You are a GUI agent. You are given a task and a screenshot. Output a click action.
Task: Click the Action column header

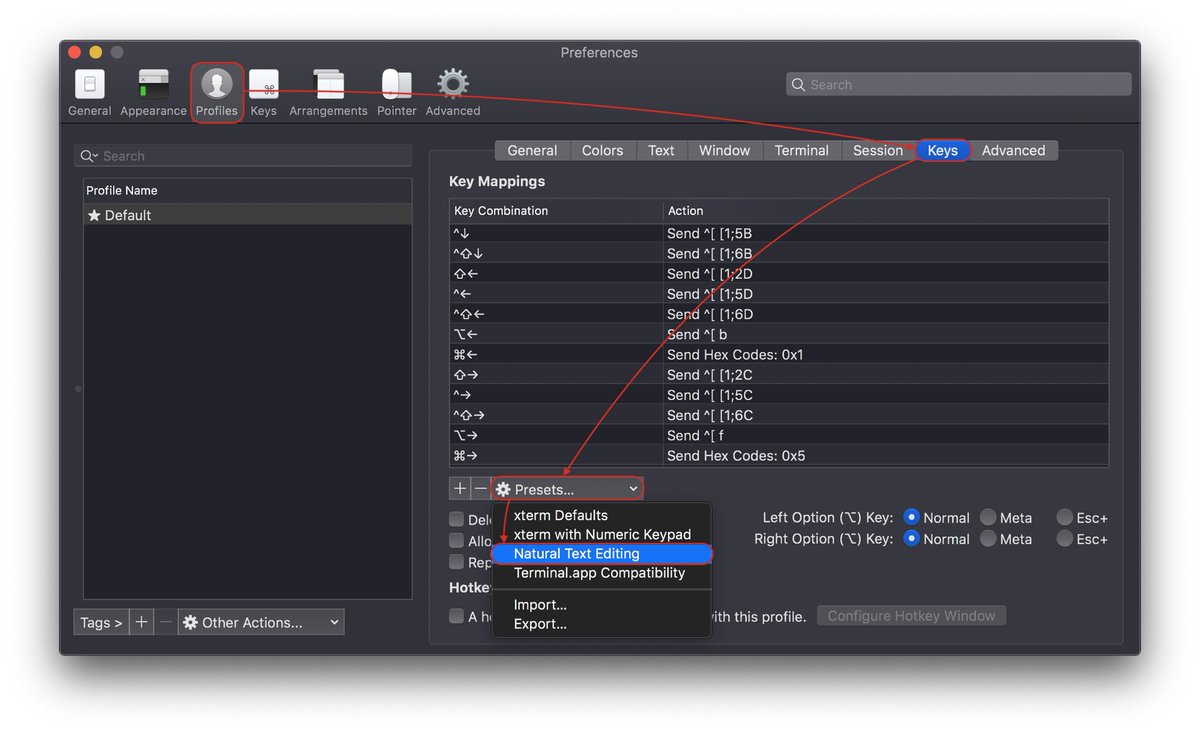[886, 210]
